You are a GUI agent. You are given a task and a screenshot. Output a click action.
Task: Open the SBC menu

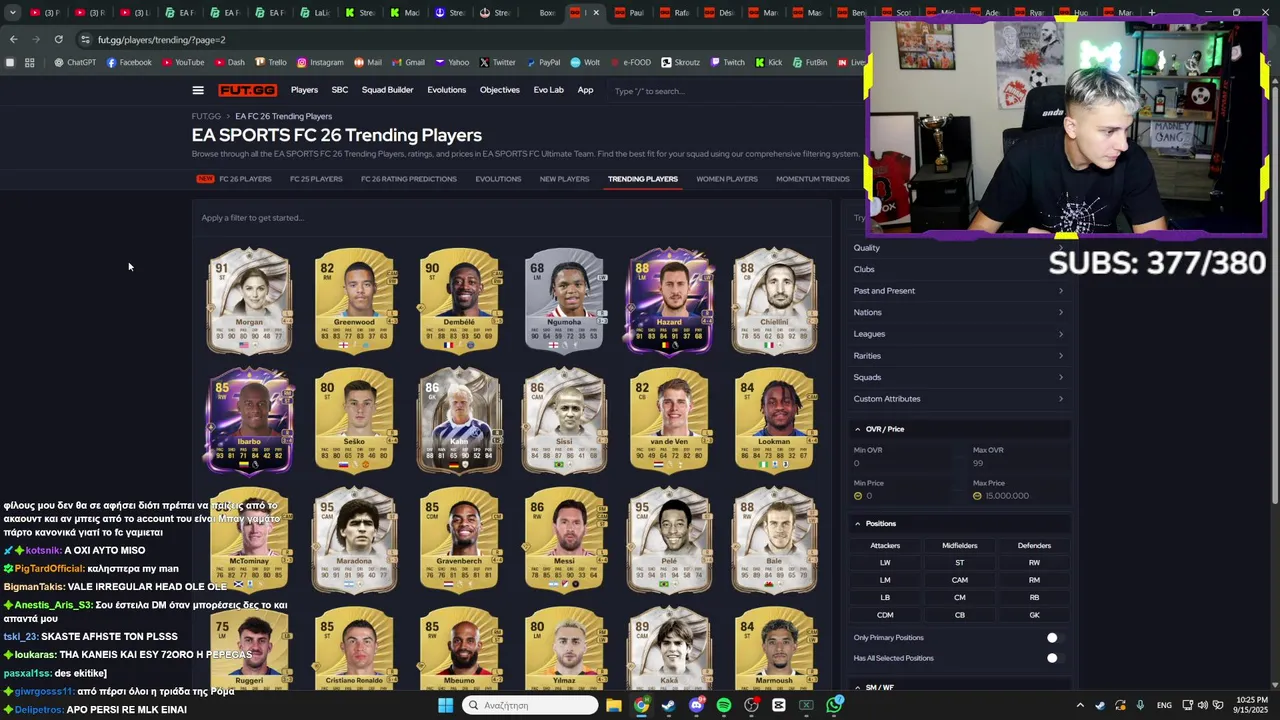click(340, 90)
